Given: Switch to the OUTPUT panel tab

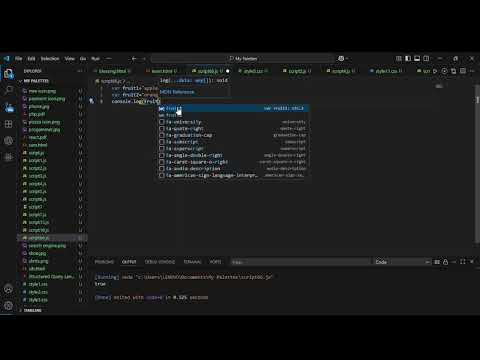Looking at the screenshot, I should click(129, 262).
